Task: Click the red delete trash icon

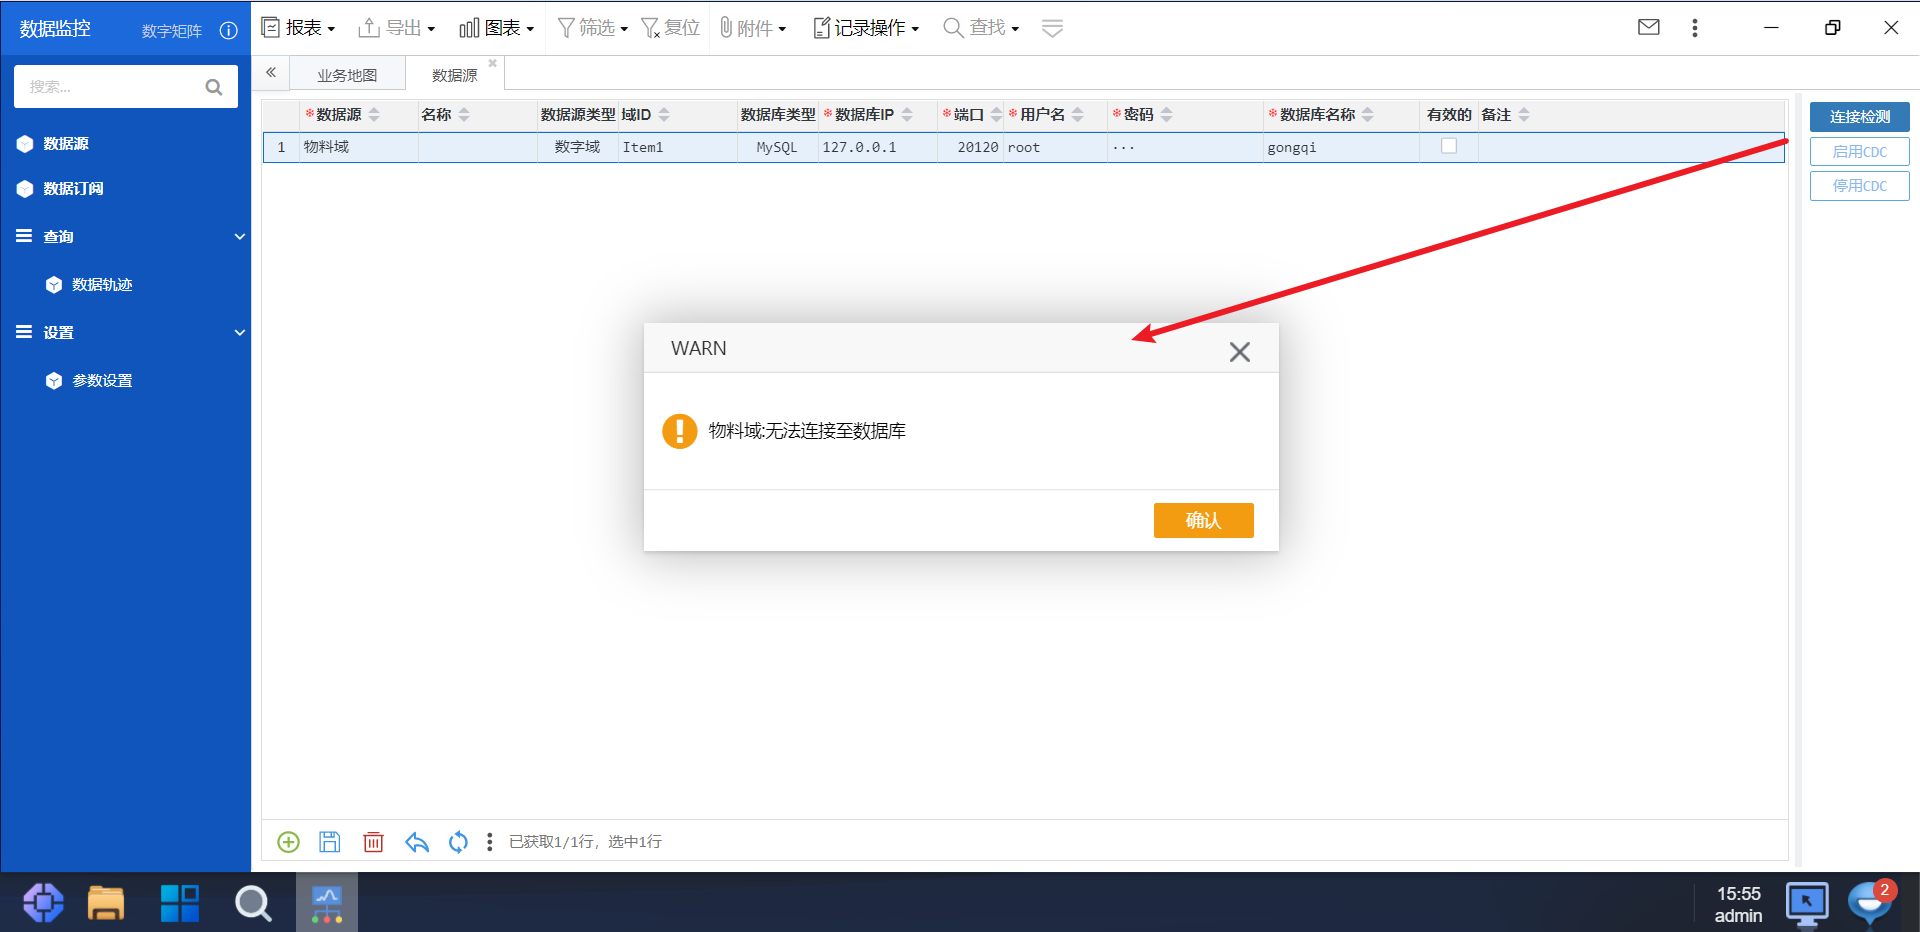Action: click(373, 842)
